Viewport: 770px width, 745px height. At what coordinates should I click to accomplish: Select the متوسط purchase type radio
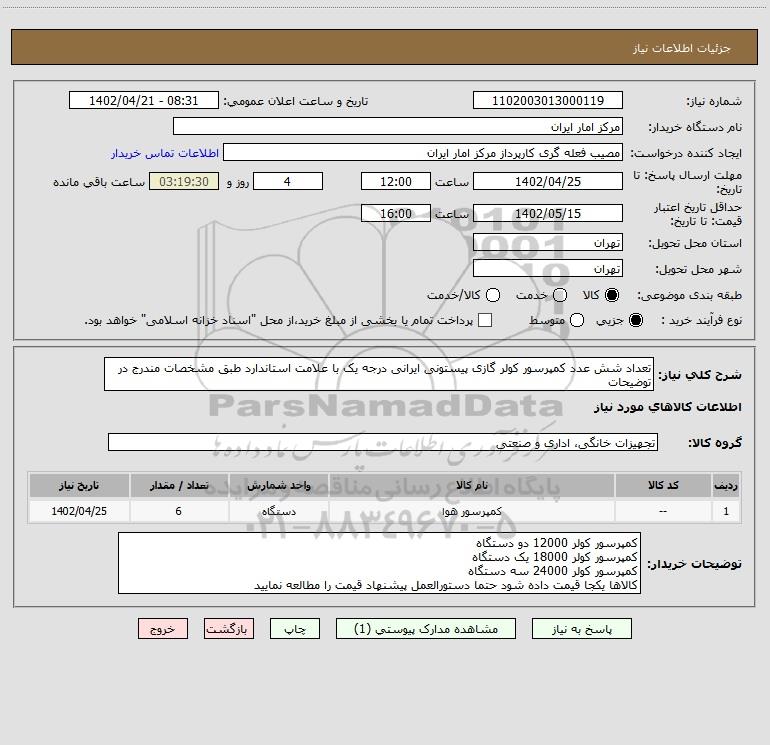(577, 320)
